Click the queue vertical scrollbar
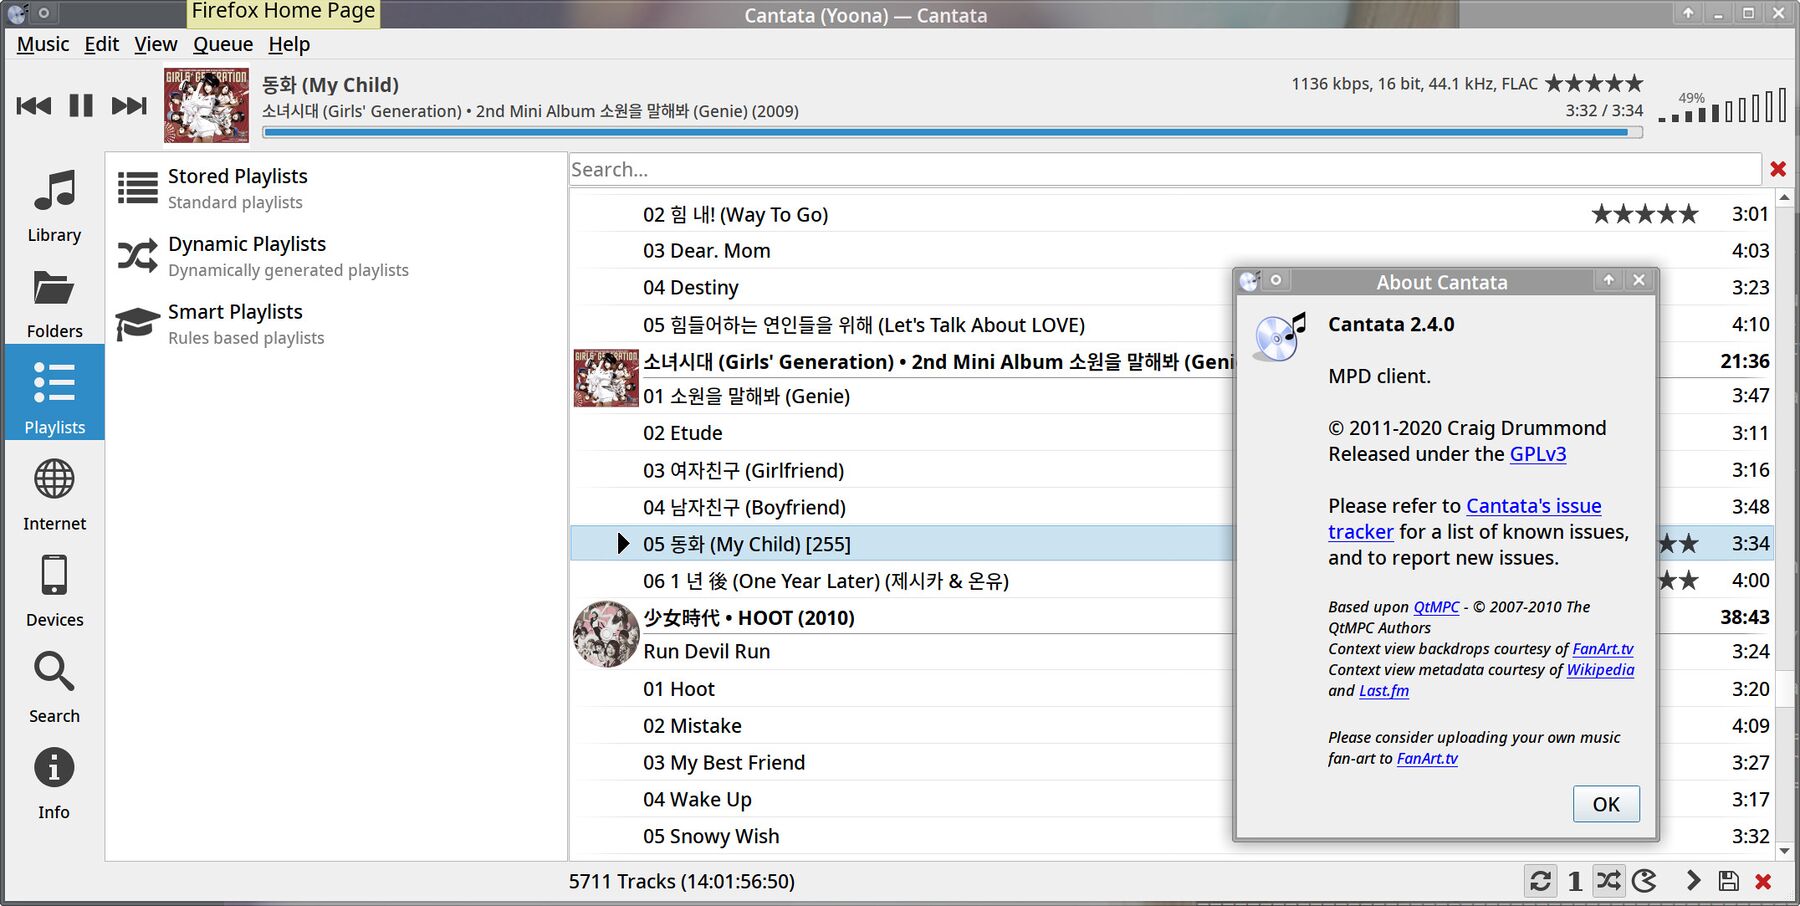The height and width of the screenshot is (906, 1800). [x=1784, y=524]
